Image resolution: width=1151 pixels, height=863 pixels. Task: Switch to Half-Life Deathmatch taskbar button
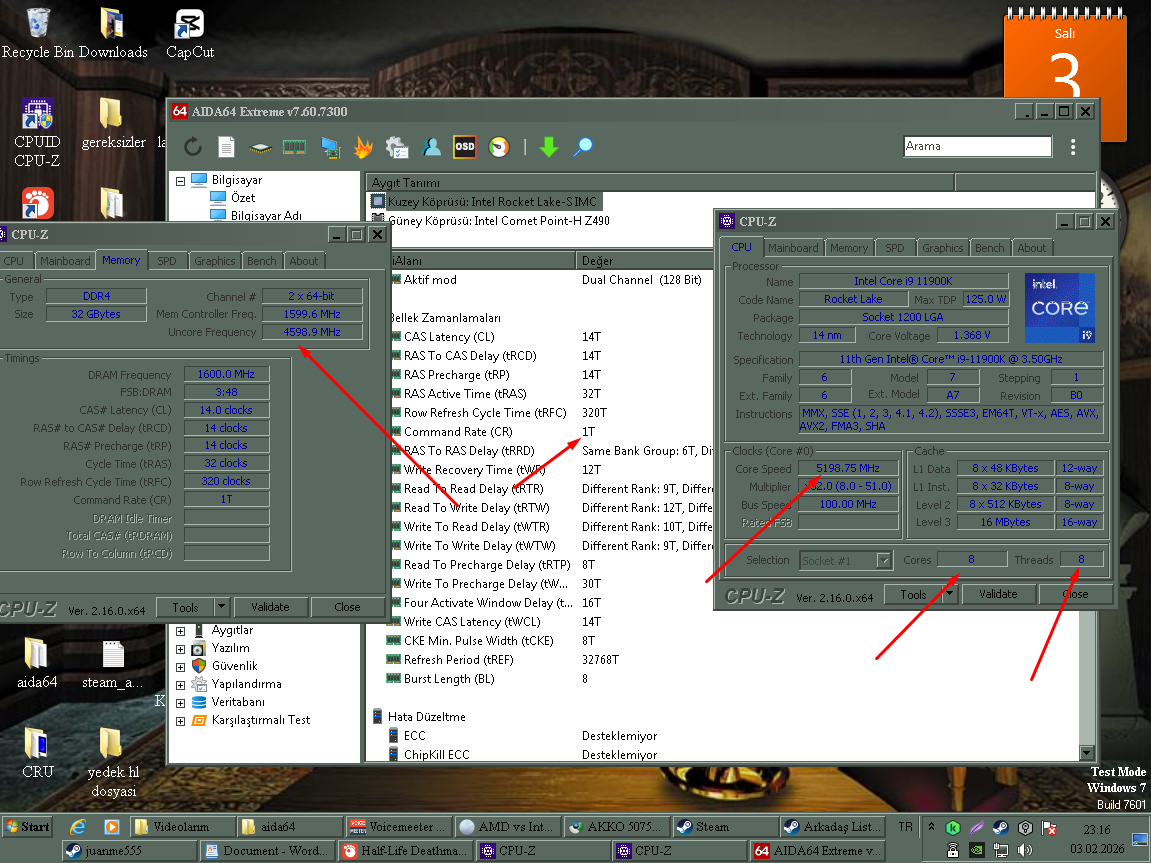405,851
